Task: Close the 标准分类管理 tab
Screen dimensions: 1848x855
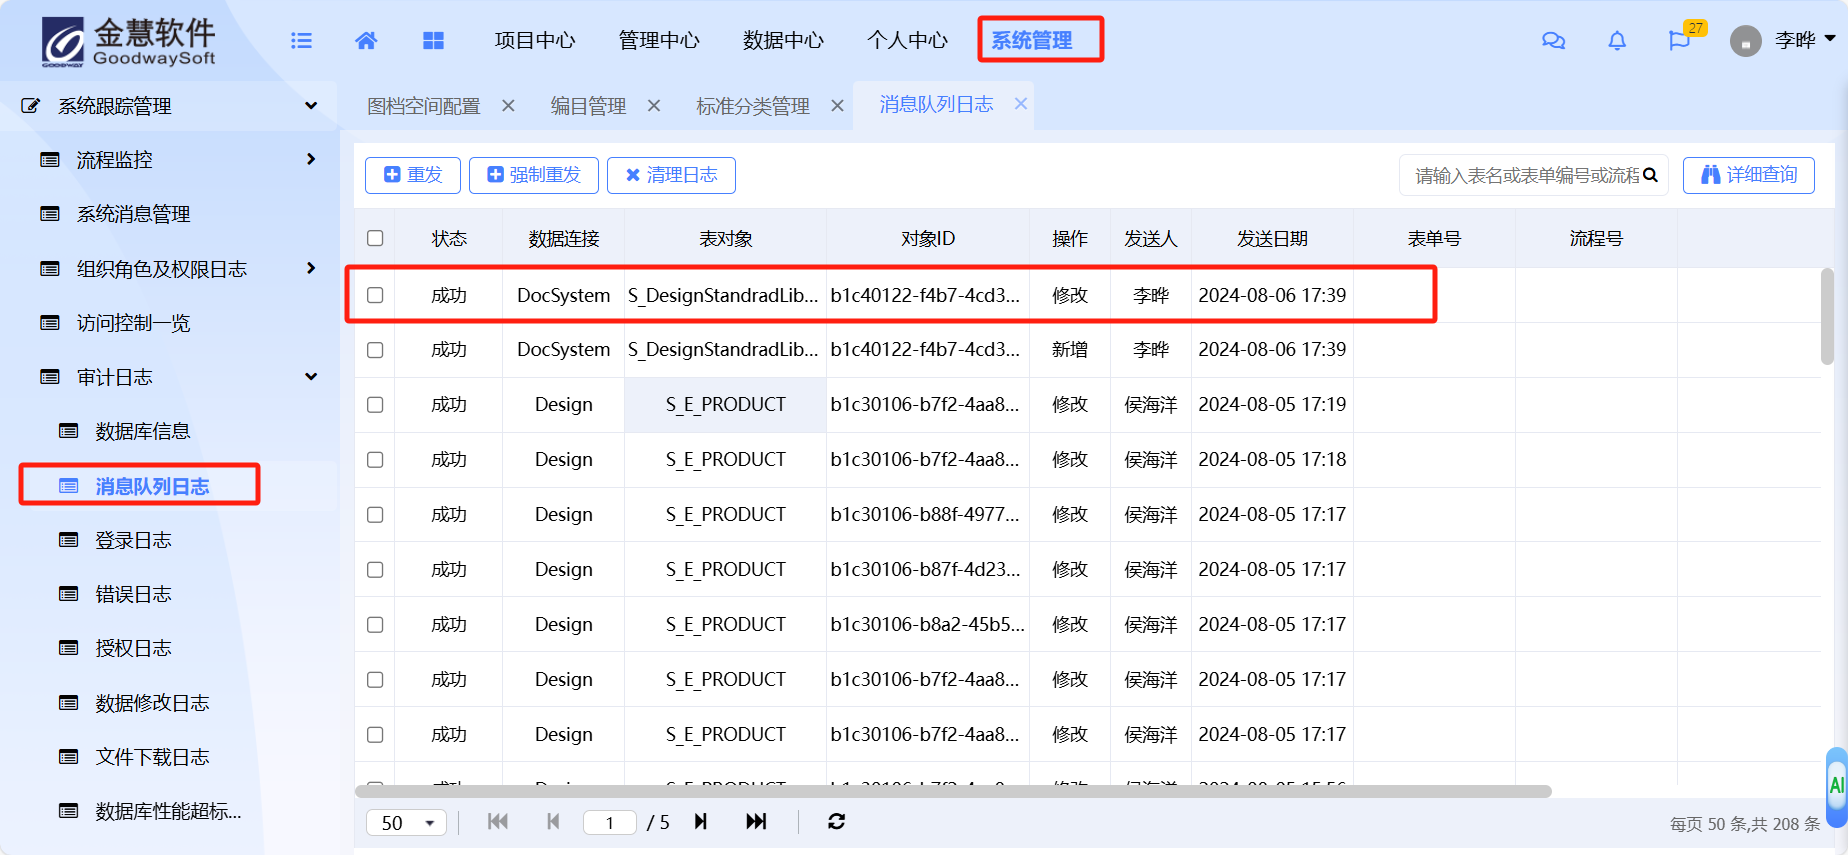Action: point(838,105)
